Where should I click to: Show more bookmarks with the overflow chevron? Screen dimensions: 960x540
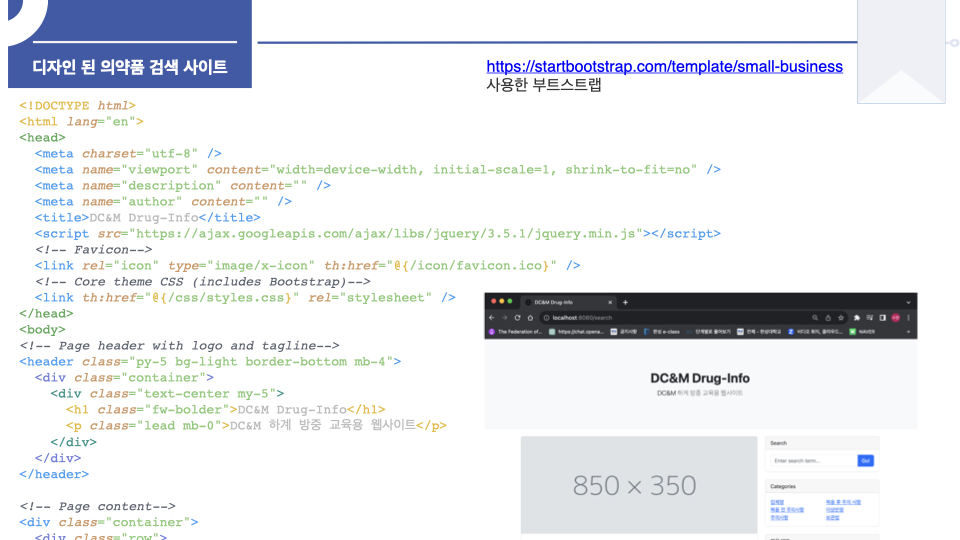[x=909, y=332]
